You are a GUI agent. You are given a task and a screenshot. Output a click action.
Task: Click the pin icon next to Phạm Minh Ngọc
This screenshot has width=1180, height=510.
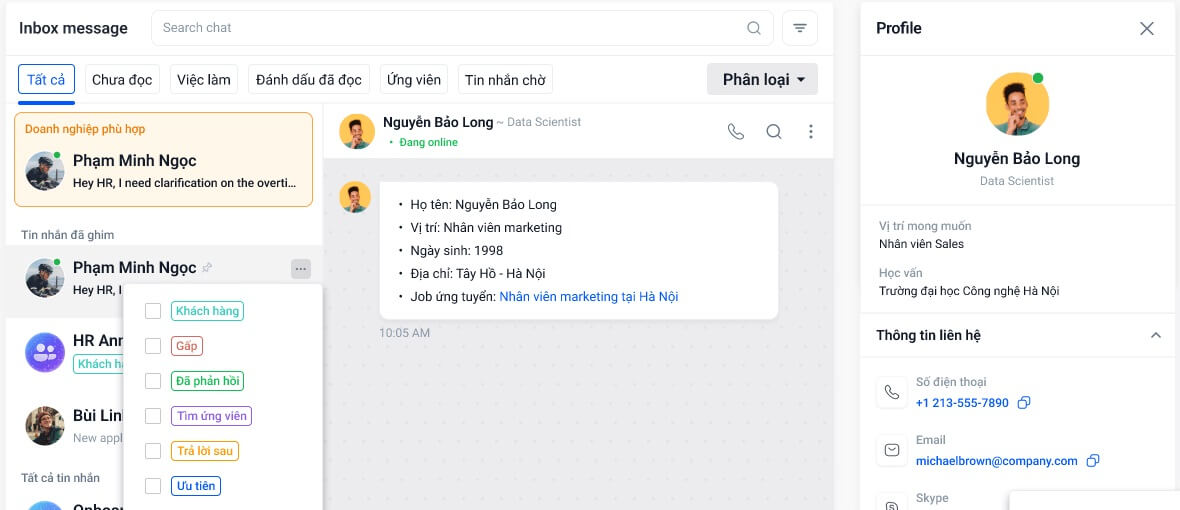208,268
